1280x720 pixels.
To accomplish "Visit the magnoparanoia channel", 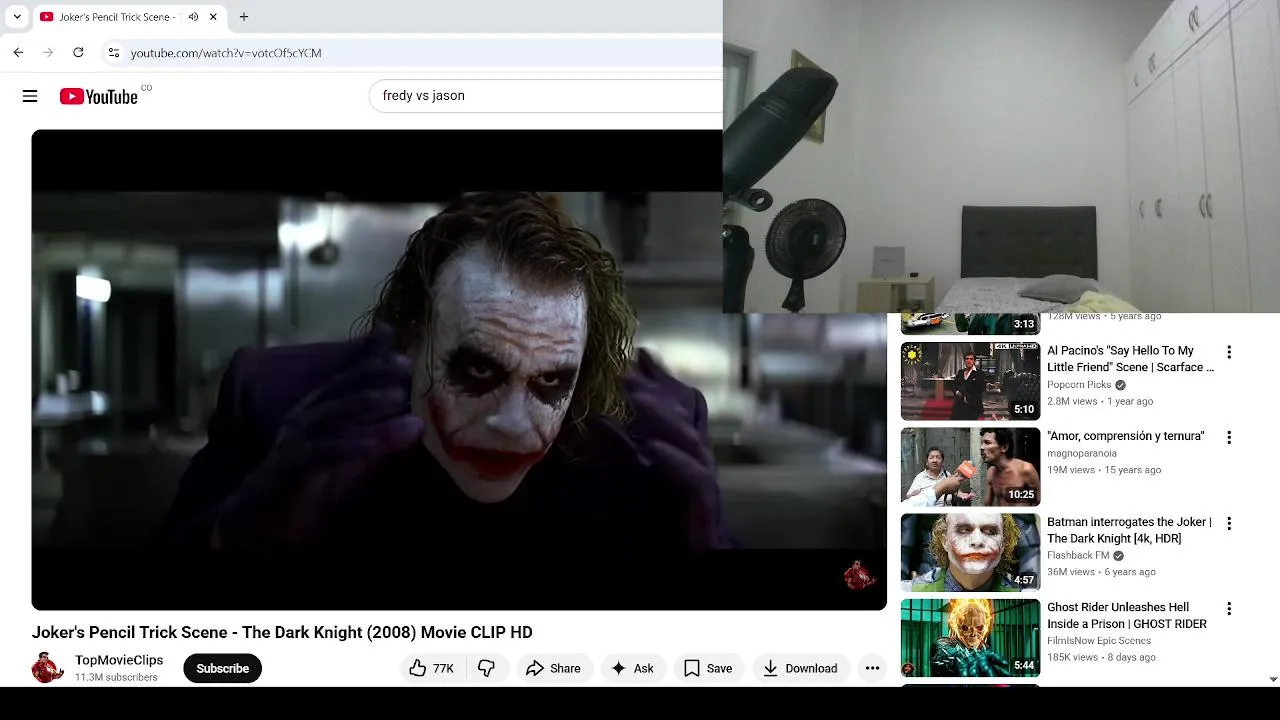I will click(x=1082, y=453).
